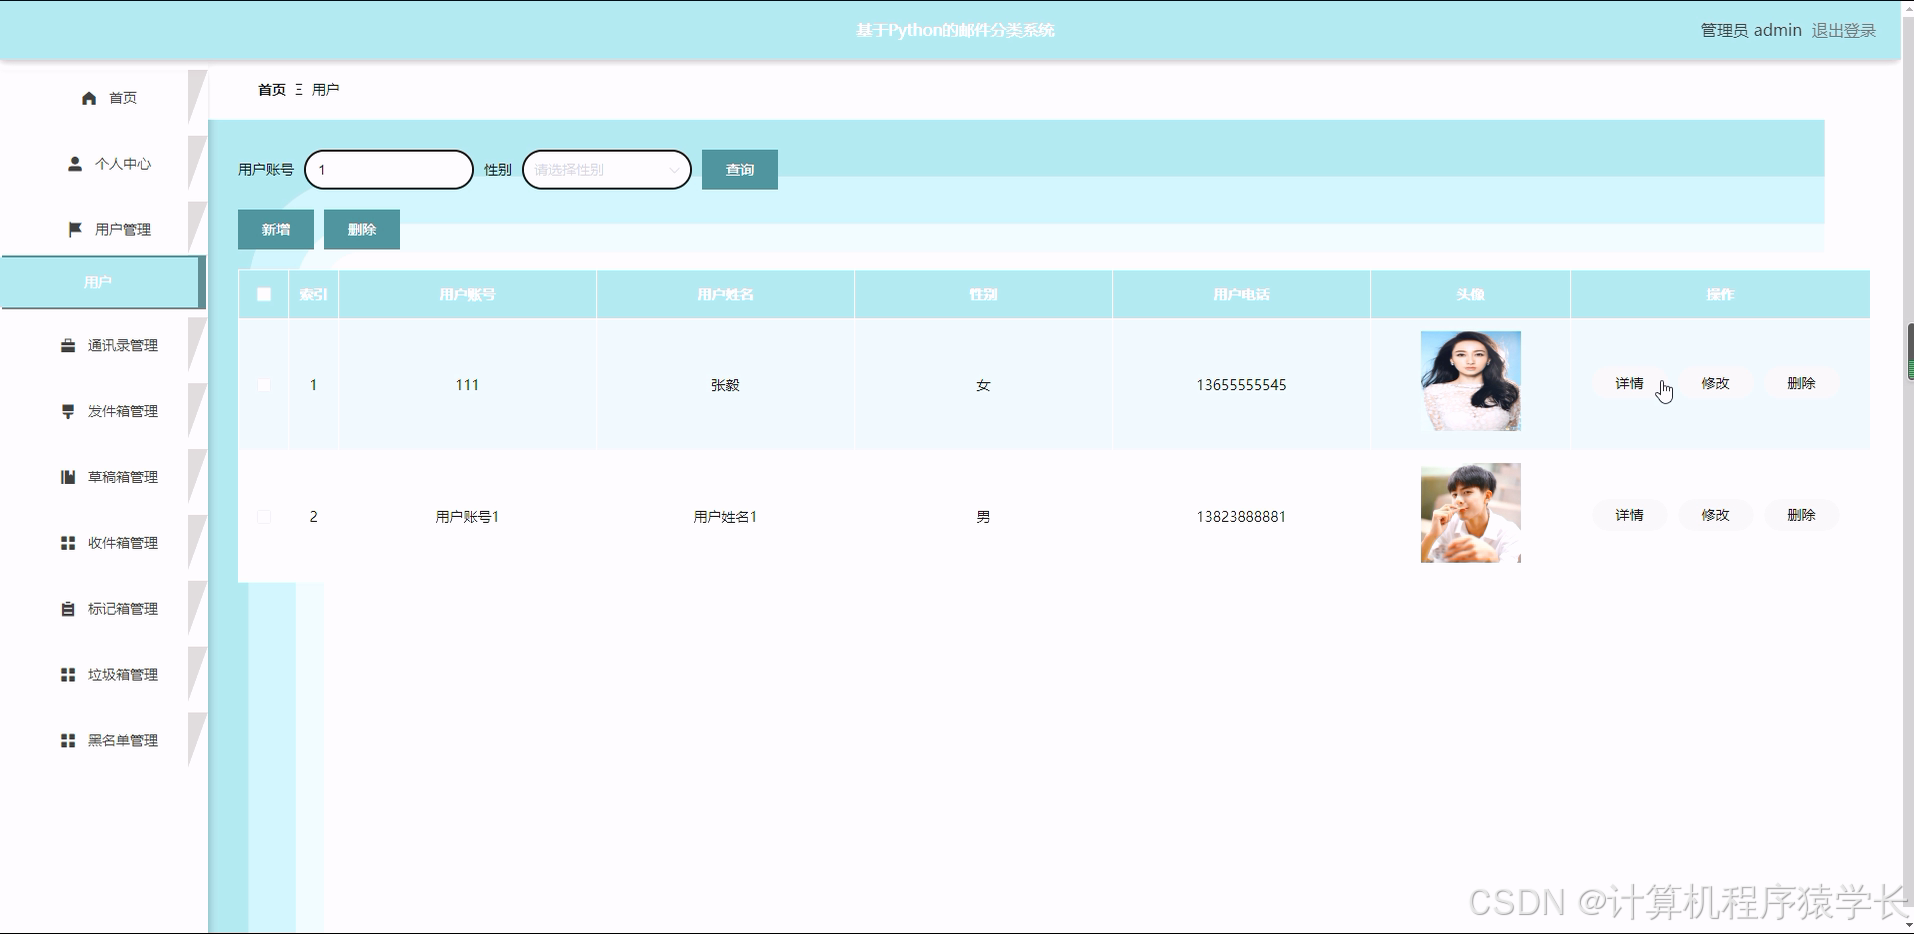Click the icon beside 发件箱管理
Viewport: 1914px width, 934px height.
68,411
